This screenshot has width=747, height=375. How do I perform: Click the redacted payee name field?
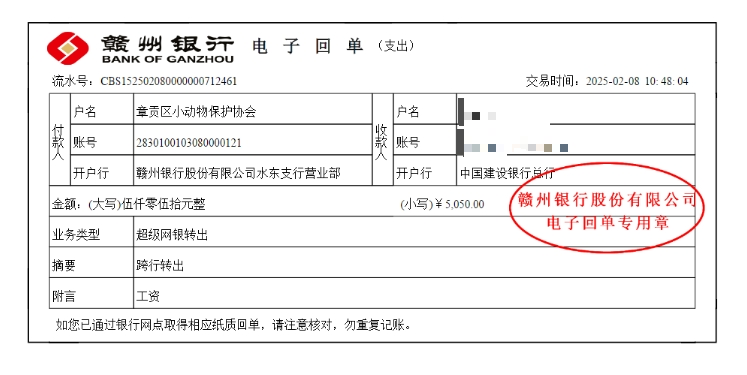click(576, 110)
